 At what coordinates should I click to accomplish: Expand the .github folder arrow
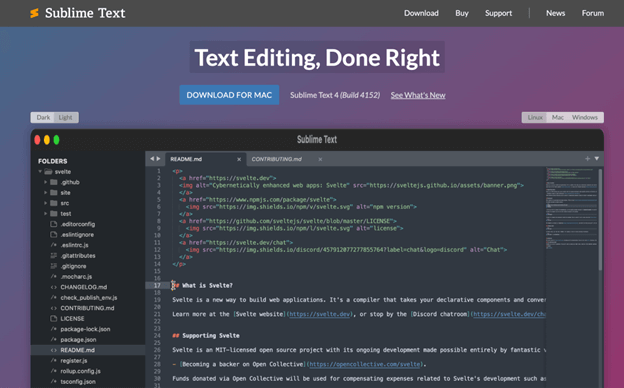[x=45, y=182]
